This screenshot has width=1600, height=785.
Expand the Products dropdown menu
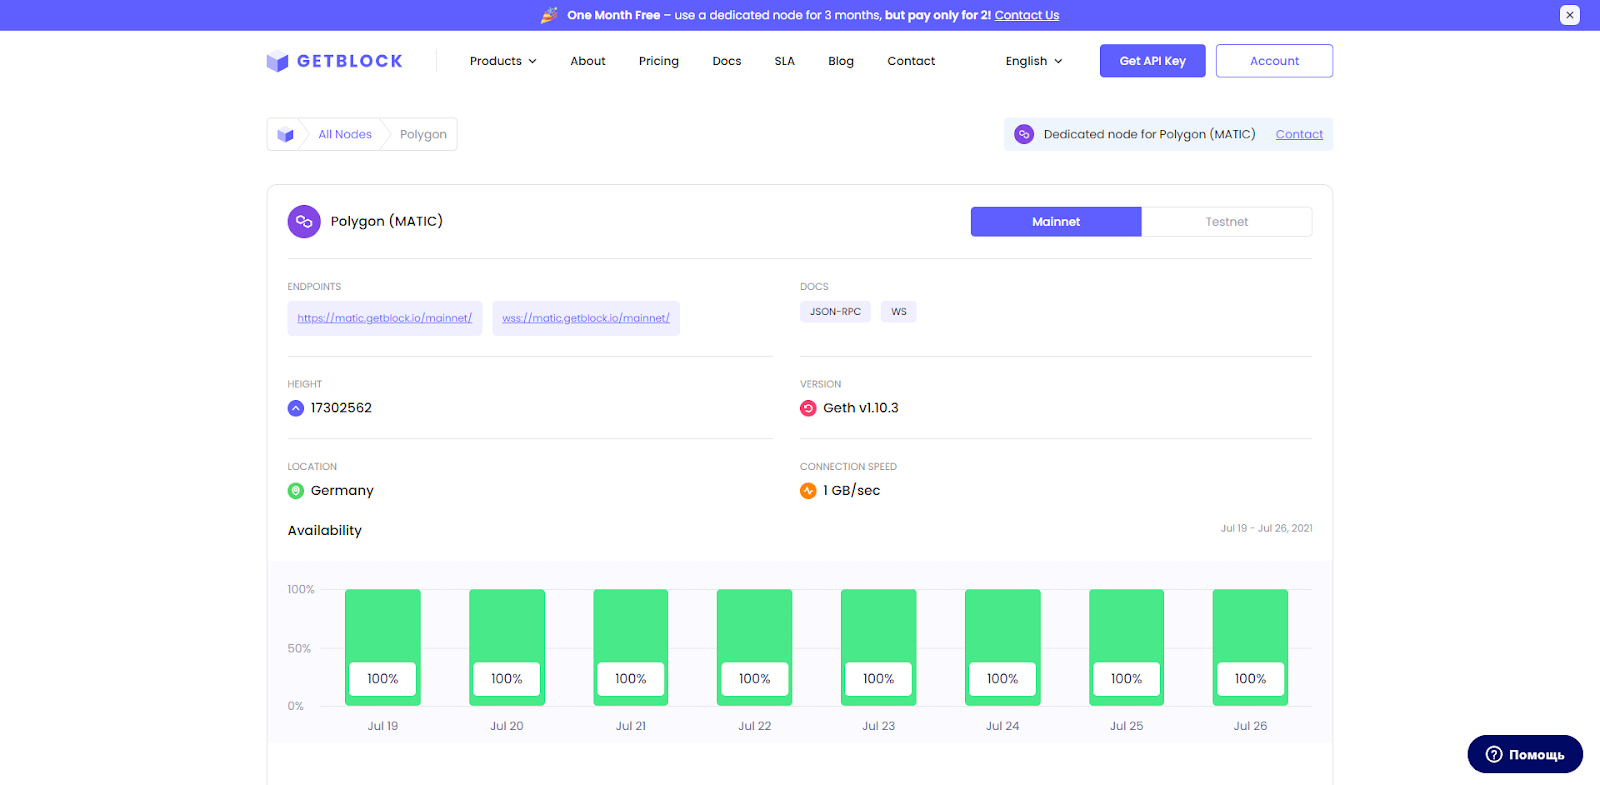pos(503,61)
